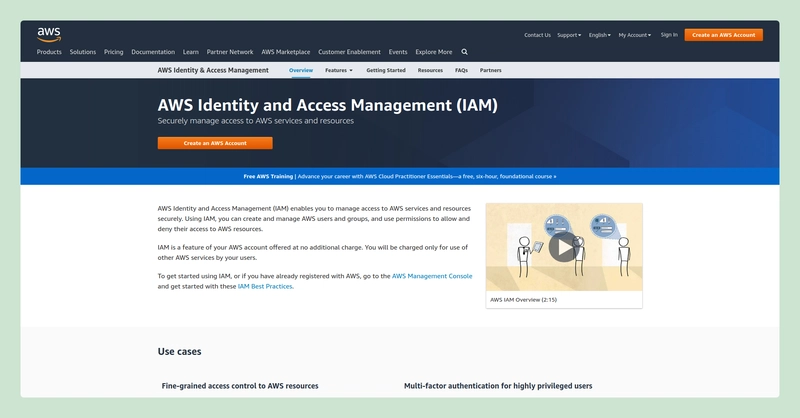Screen dimensions: 800x418
Task: Expand the Features dropdown tab
Action: coord(339,70)
